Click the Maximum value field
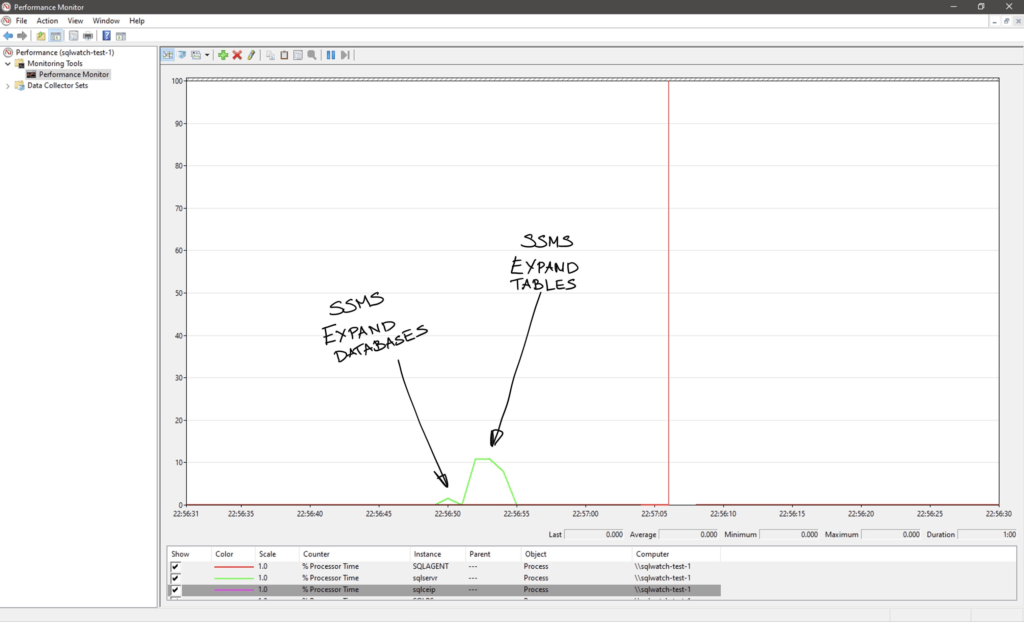 891,534
